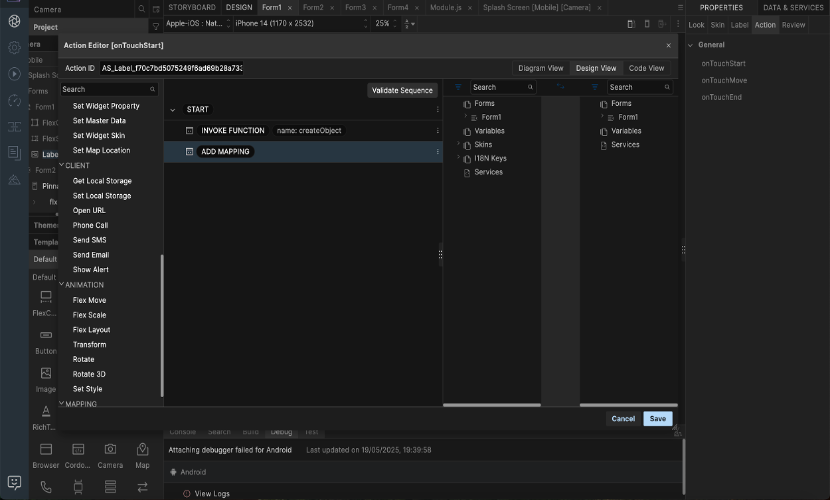Select Variables in right mapping tree
Screen dimensions: 830x500
(626, 131)
